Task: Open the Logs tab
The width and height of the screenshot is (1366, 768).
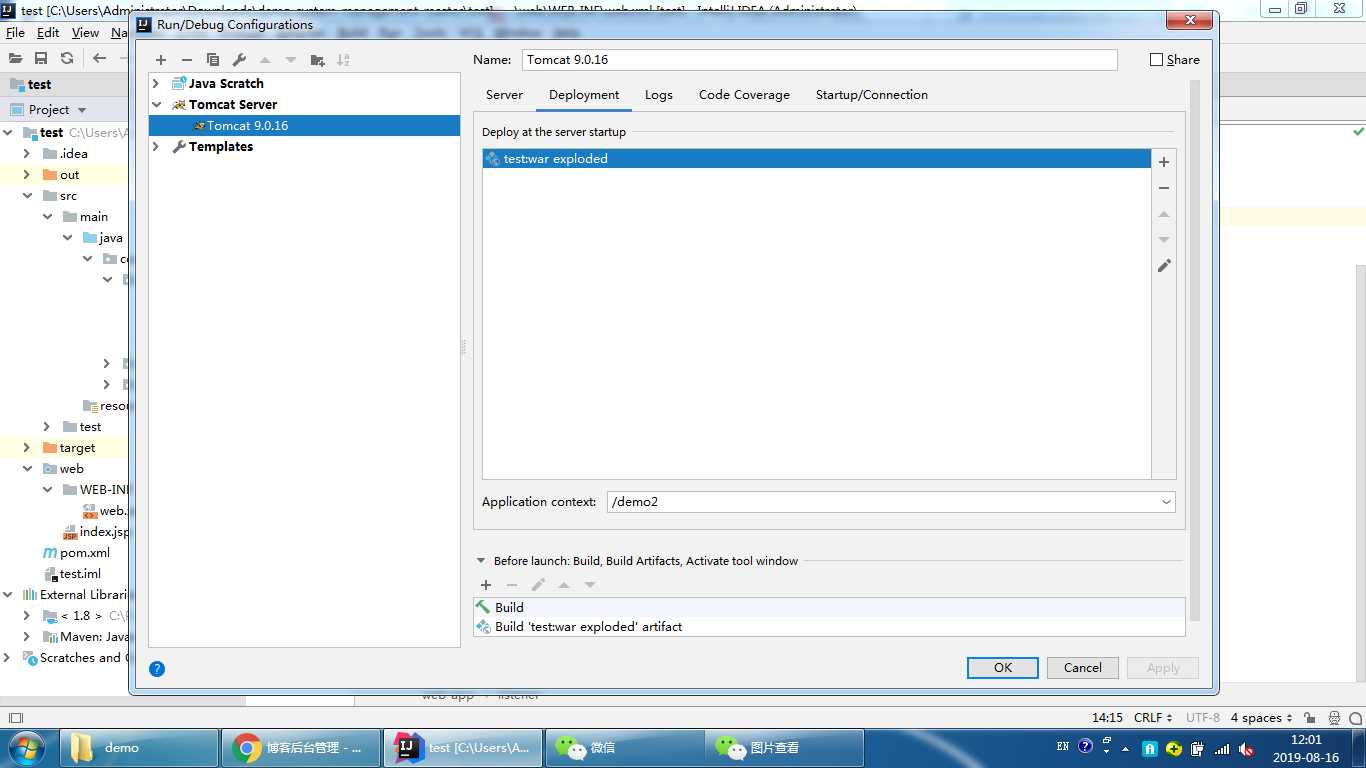Action: click(x=658, y=95)
